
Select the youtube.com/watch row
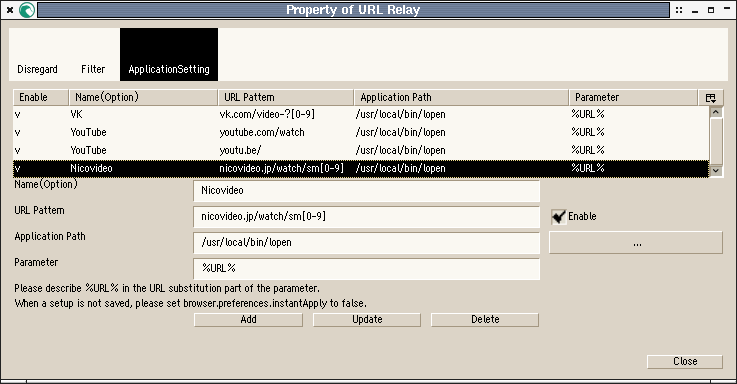pos(361,132)
